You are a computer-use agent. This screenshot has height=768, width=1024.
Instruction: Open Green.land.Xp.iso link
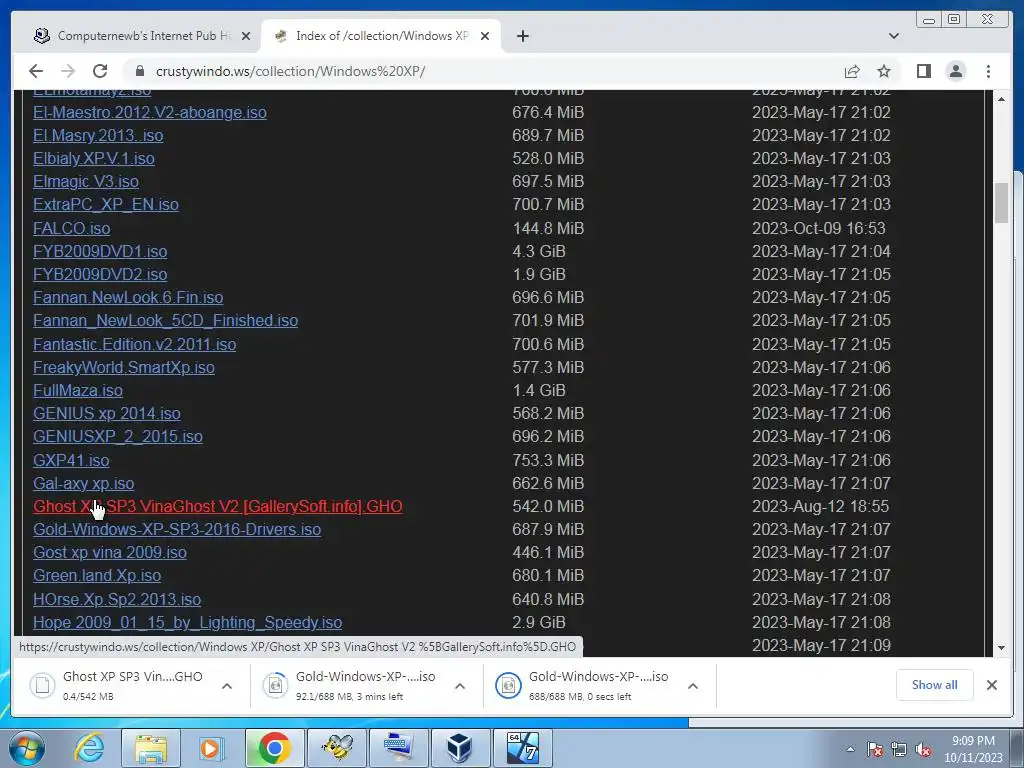(x=97, y=575)
